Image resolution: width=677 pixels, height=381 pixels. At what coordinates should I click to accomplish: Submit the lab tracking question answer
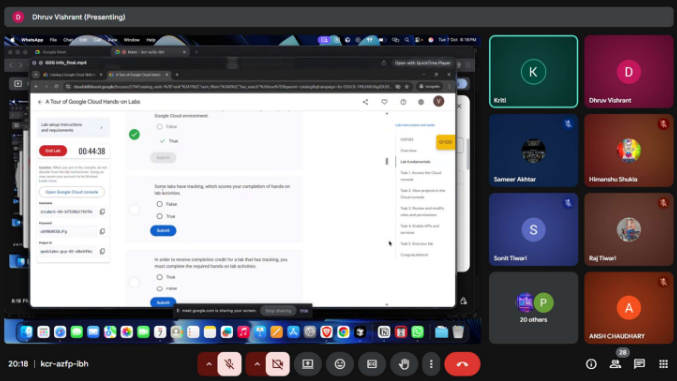(x=163, y=231)
